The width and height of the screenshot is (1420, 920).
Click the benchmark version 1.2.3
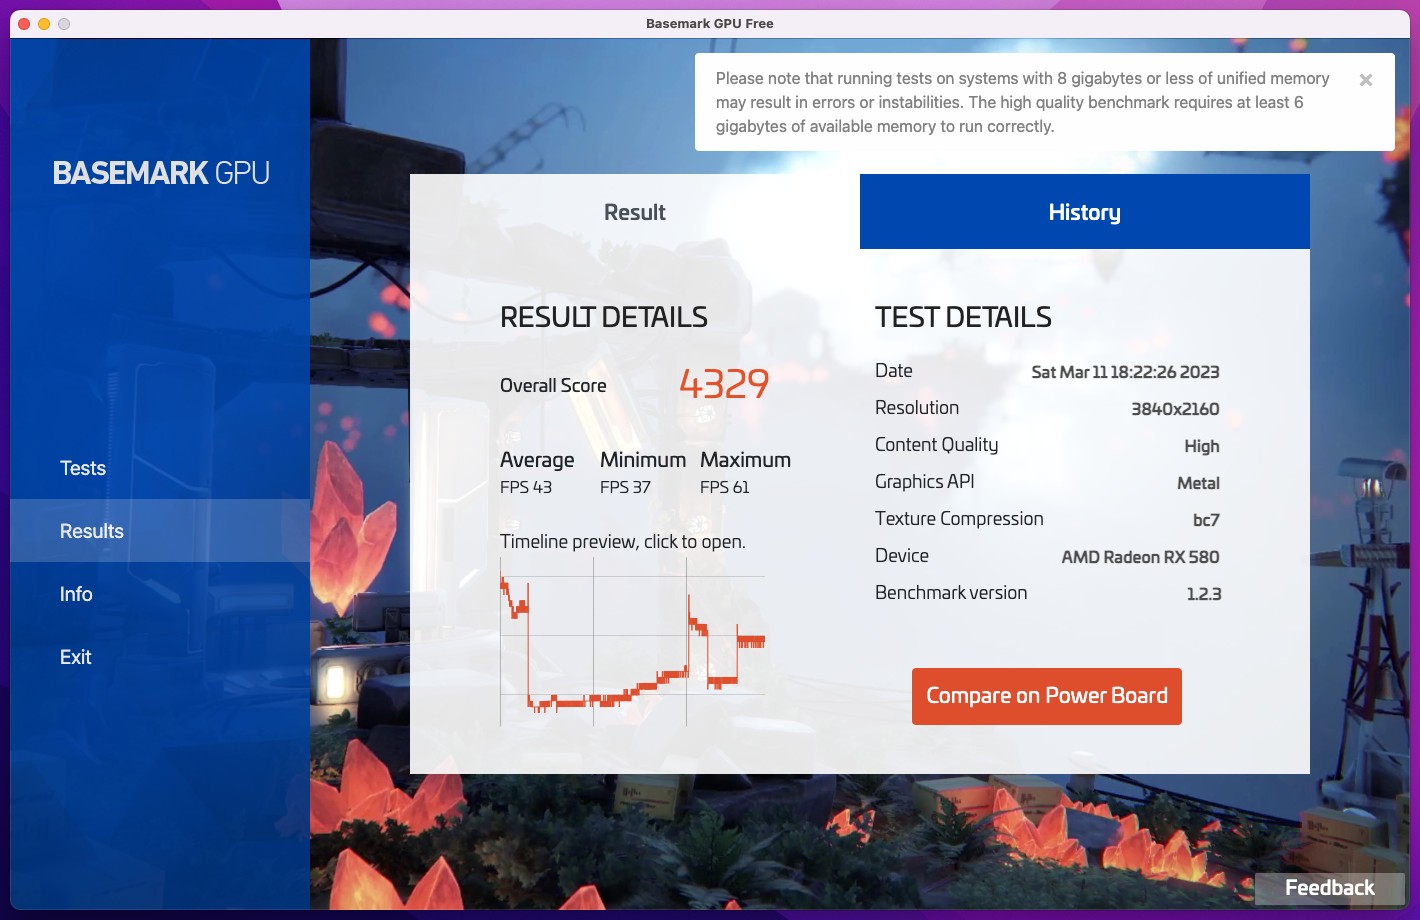(x=1204, y=594)
